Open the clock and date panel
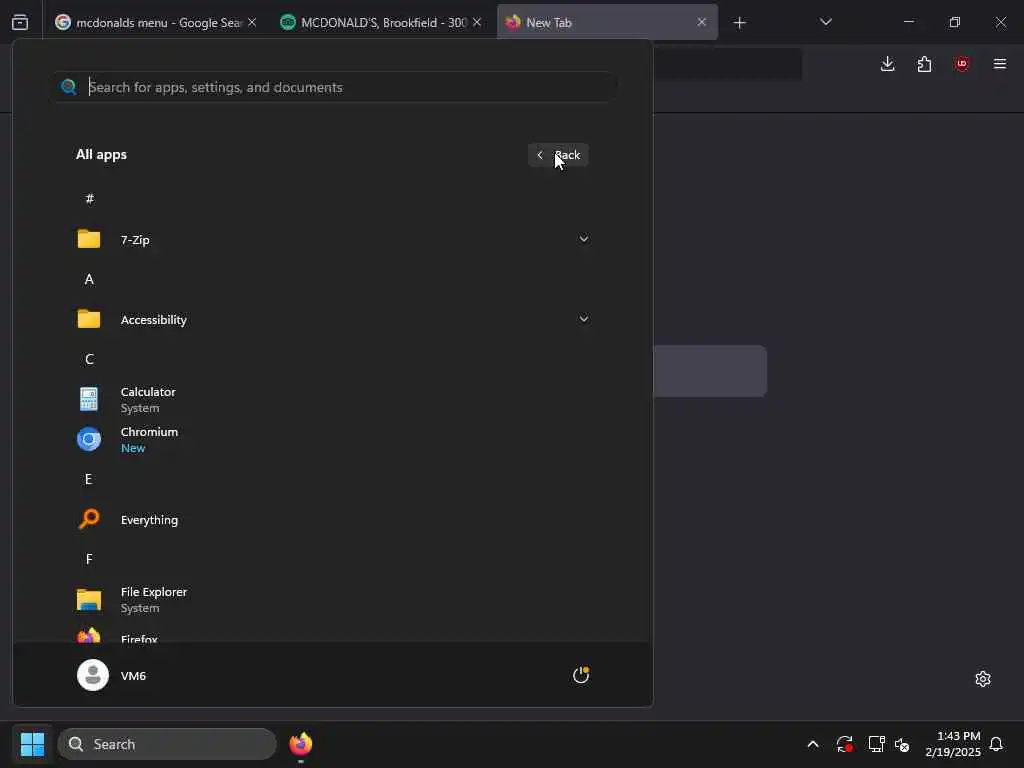This screenshot has height=768, width=1024. tap(953, 744)
